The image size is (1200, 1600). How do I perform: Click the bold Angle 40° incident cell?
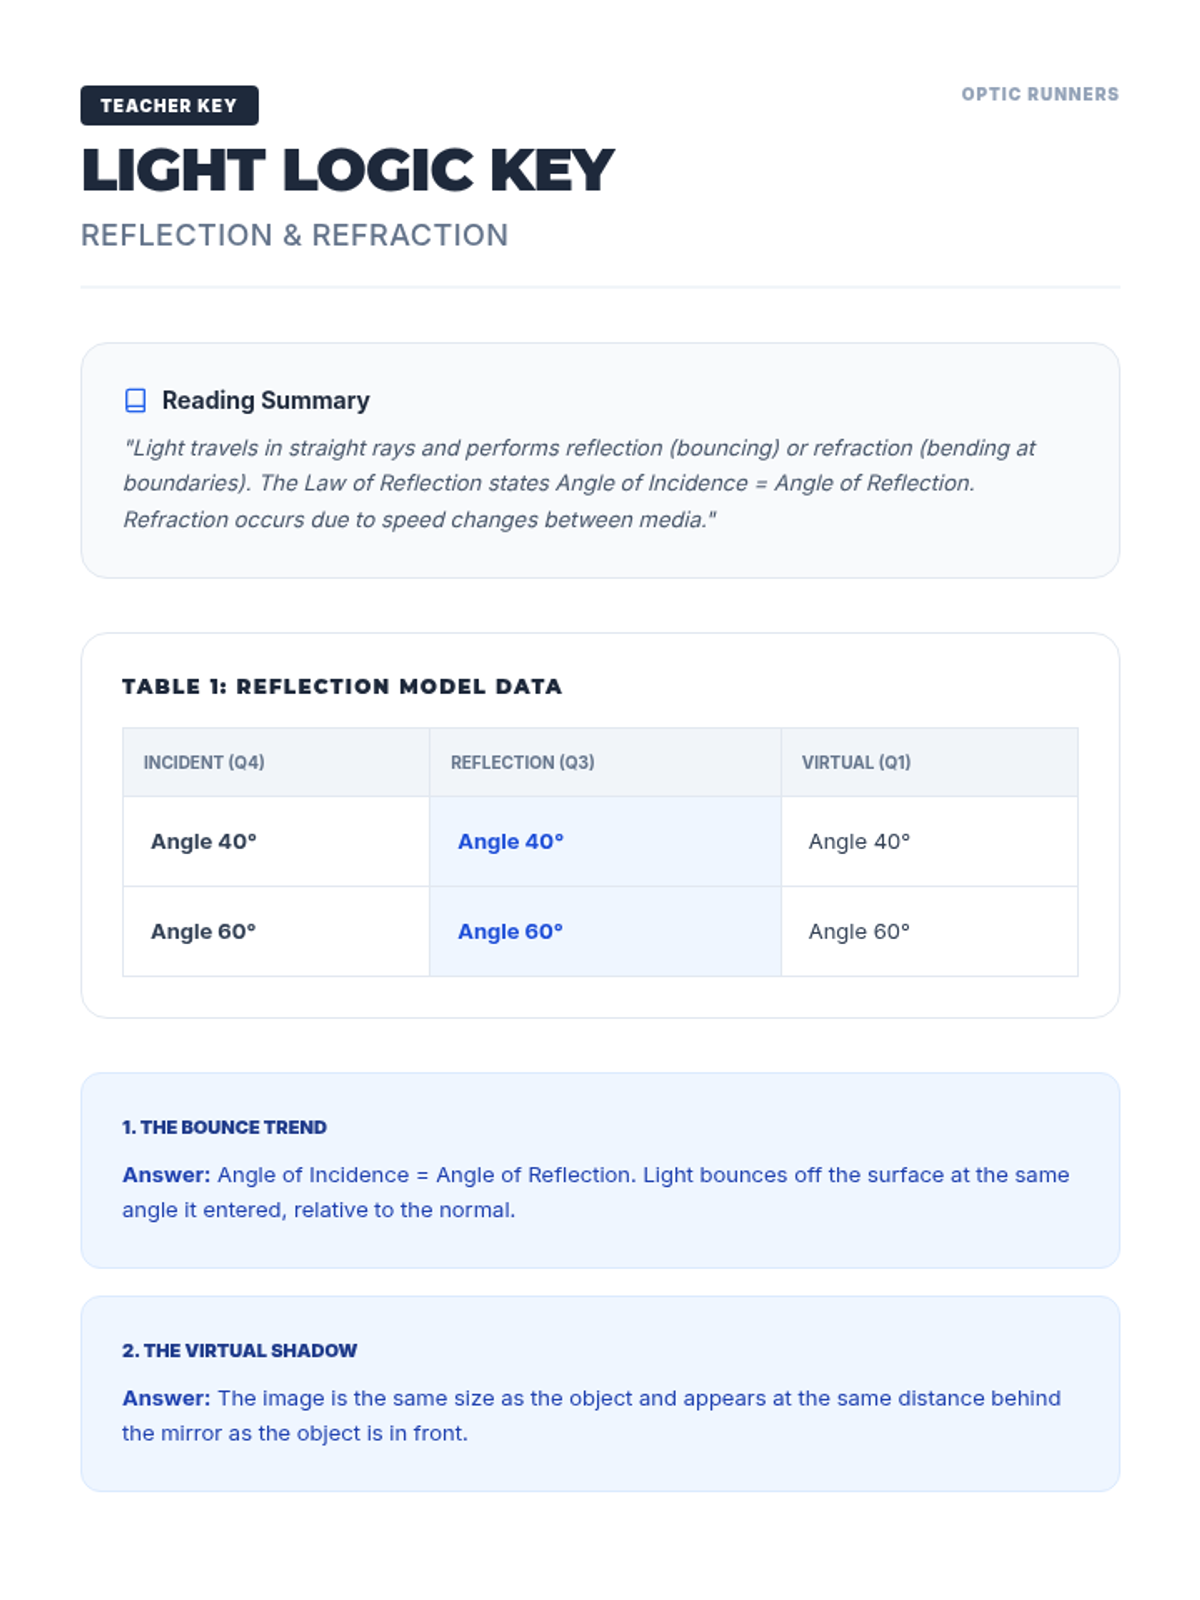tap(276, 841)
